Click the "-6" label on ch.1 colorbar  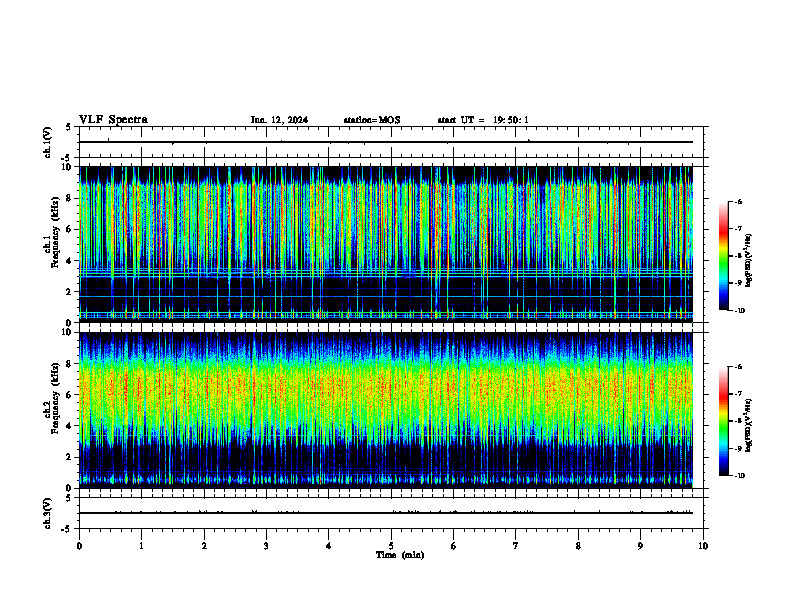(738, 202)
